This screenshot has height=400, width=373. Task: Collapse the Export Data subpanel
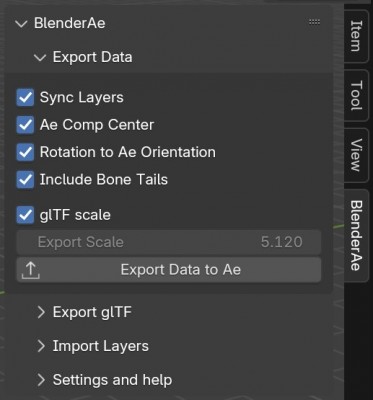click(40, 58)
